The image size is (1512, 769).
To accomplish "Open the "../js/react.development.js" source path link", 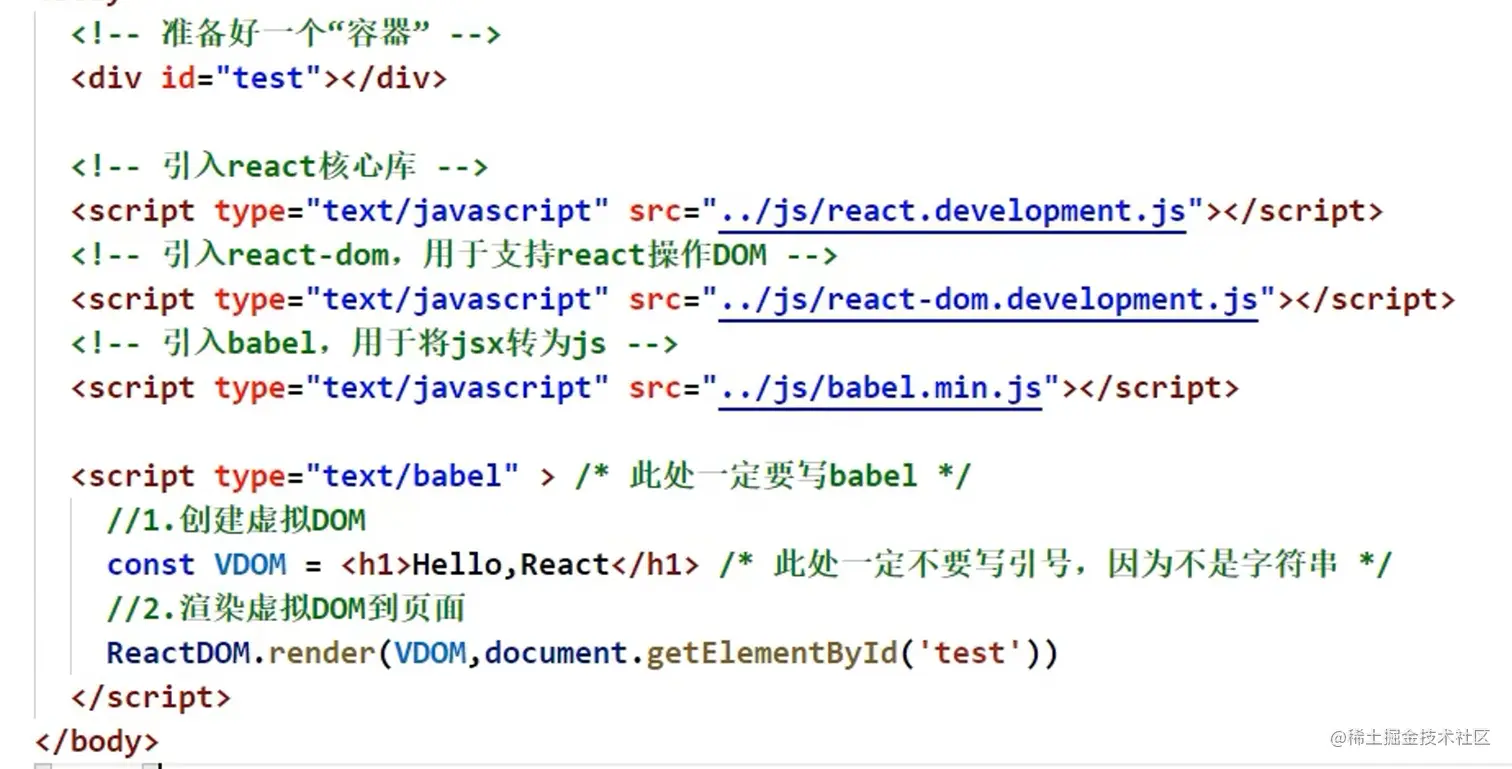I will point(952,211).
